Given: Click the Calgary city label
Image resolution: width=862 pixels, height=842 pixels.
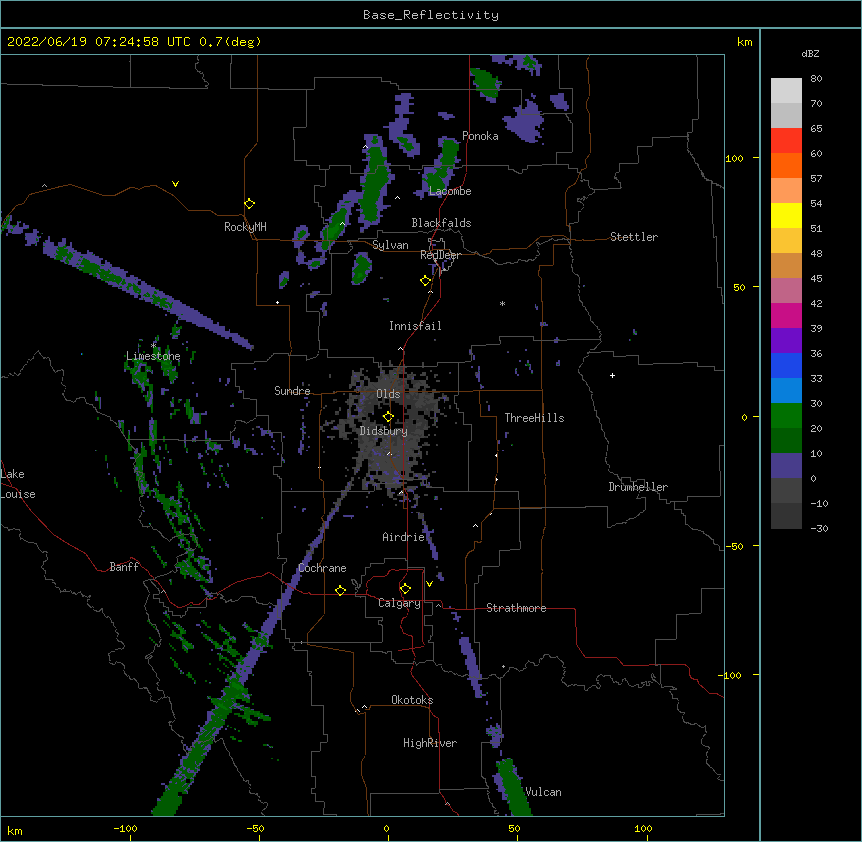Looking at the screenshot, I should click(x=399, y=603).
